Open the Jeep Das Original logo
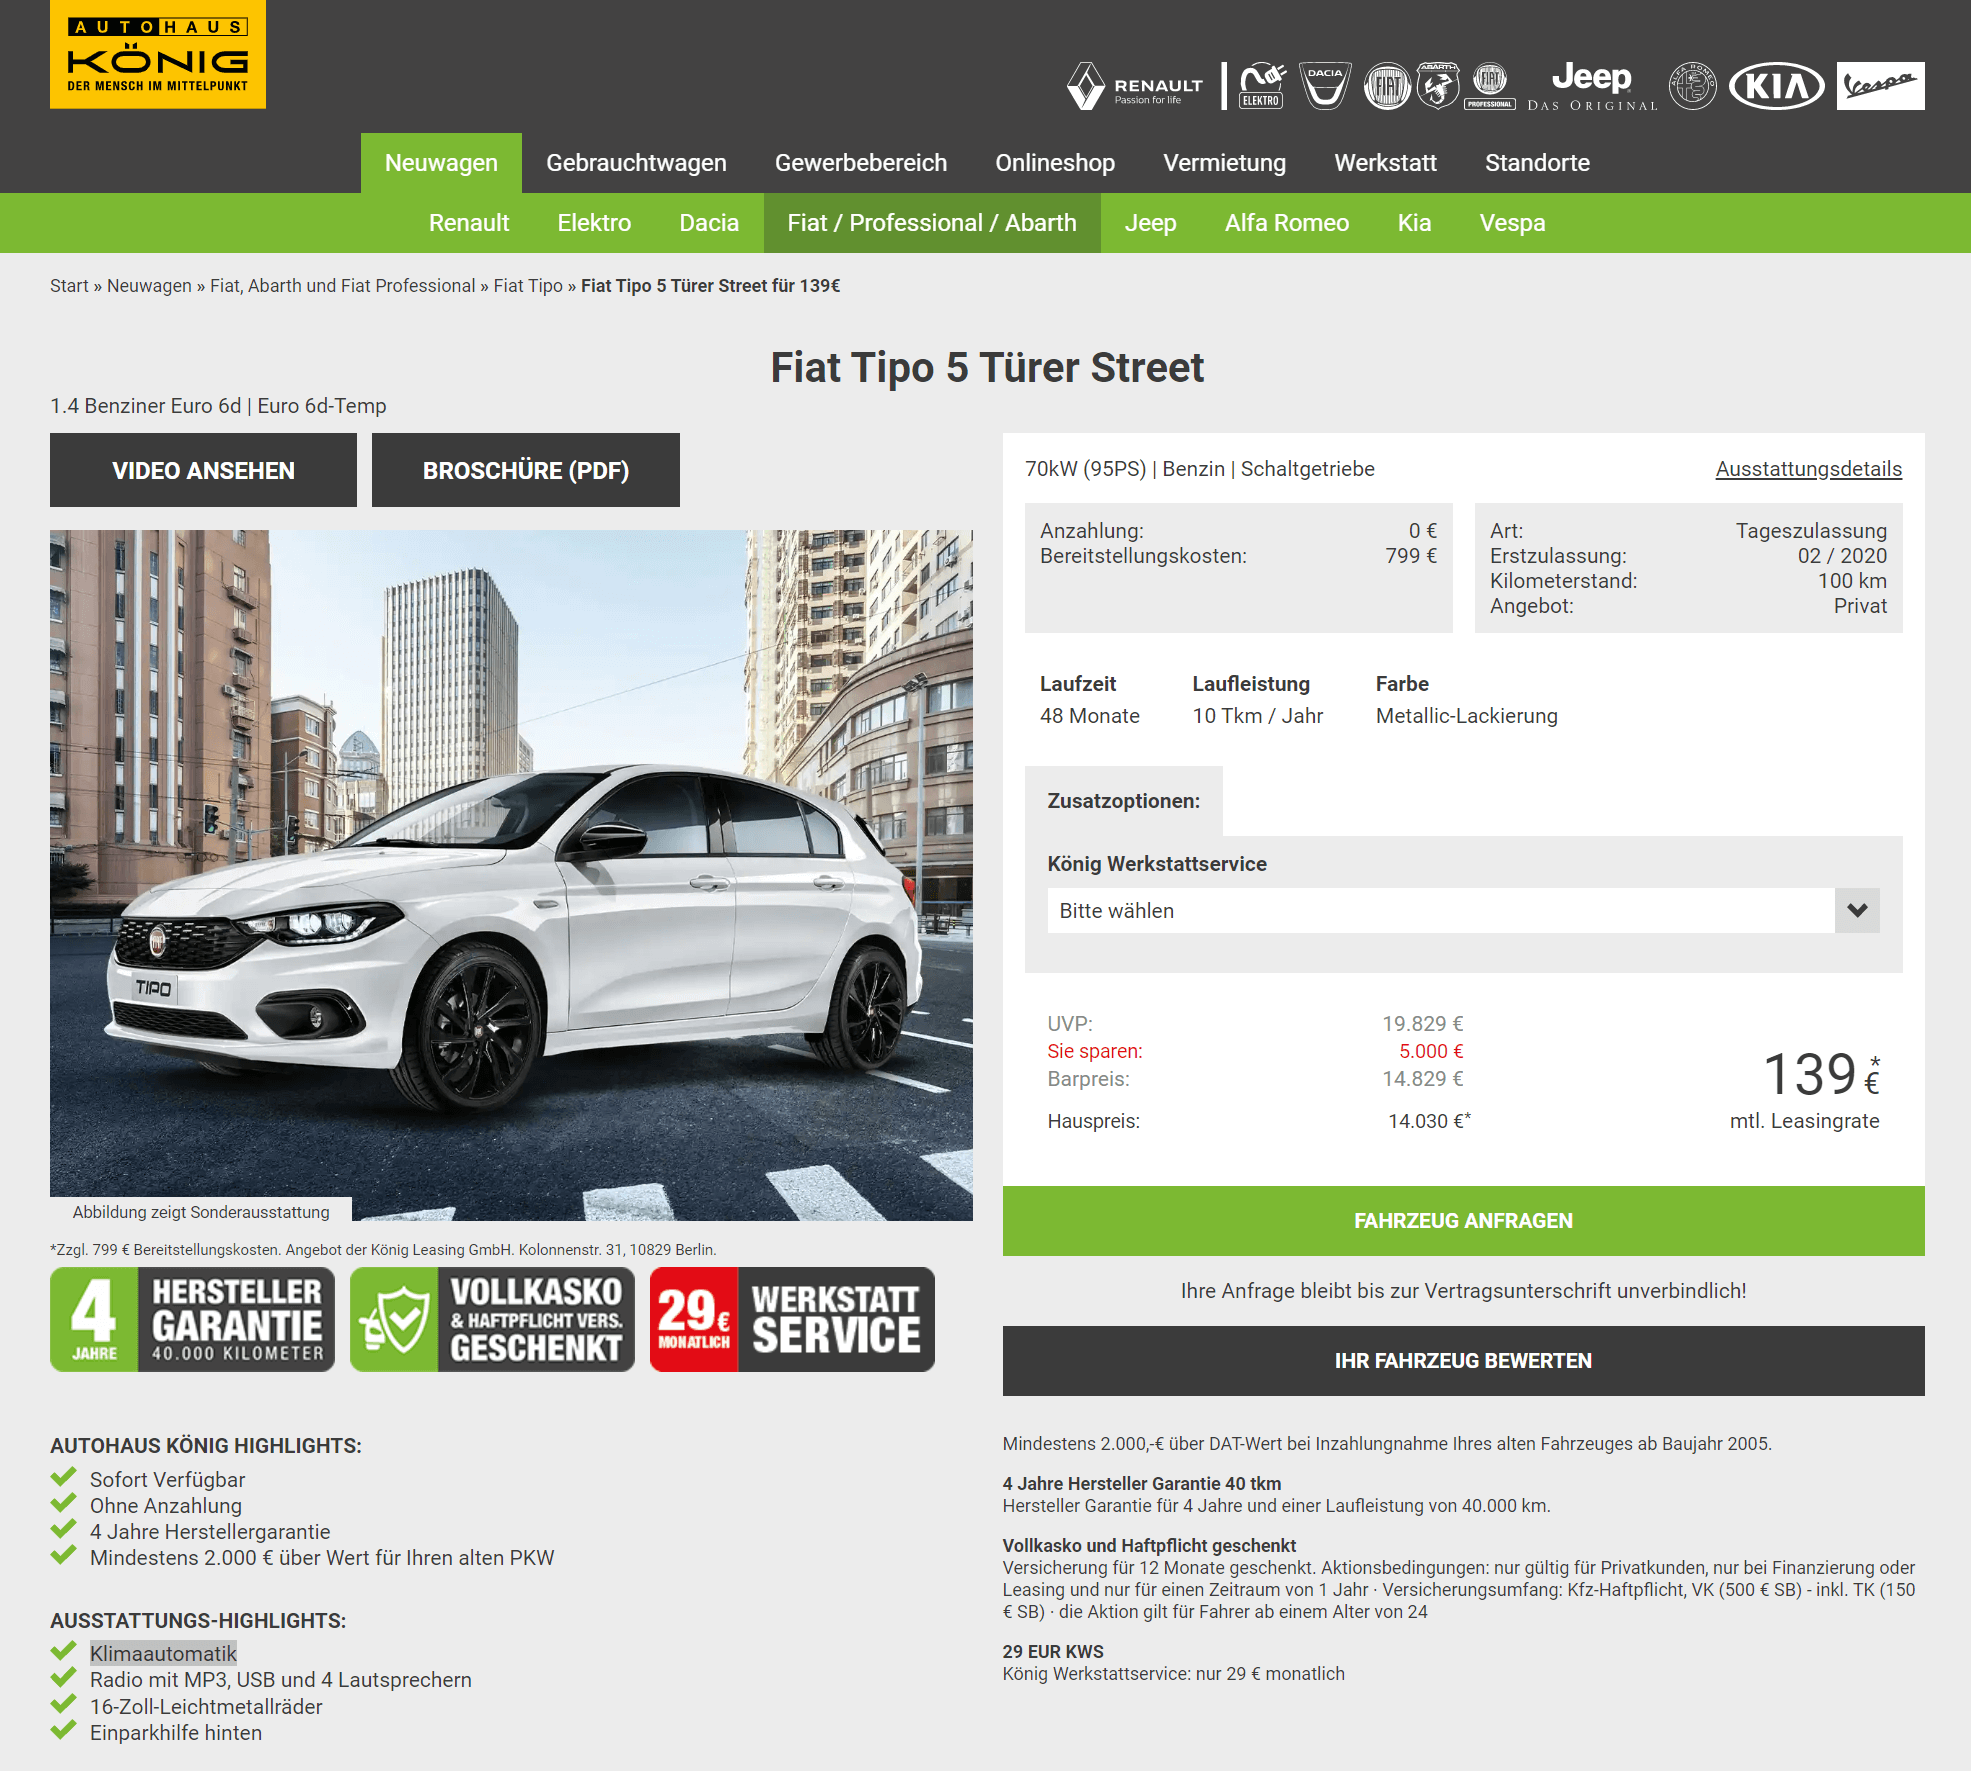This screenshot has height=1771, width=1971. 1592,86
